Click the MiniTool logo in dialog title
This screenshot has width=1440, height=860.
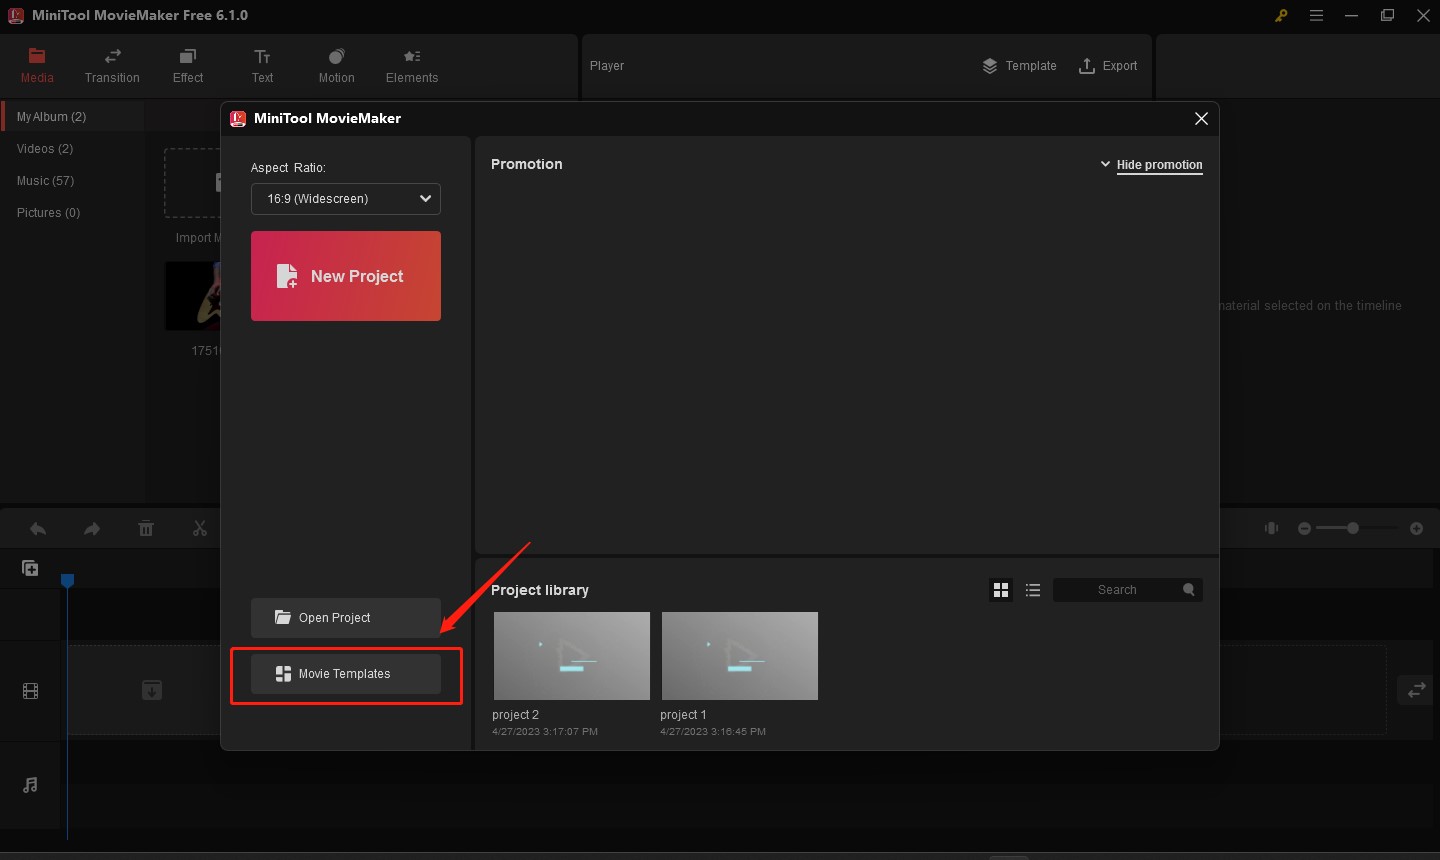point(238,118)
